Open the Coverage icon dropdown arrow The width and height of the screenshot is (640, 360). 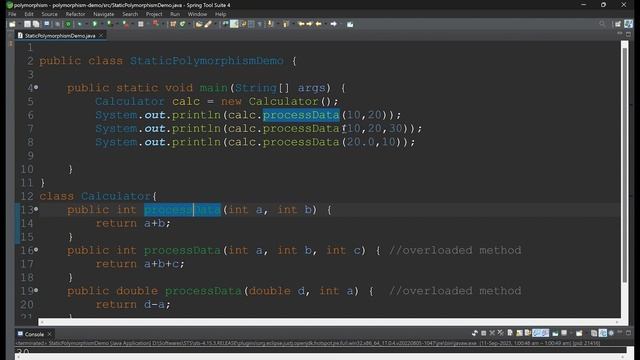(116, 24)
